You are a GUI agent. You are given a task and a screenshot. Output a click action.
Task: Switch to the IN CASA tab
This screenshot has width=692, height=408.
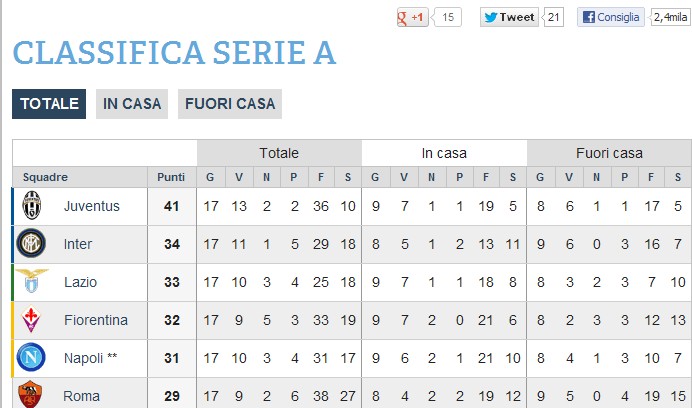tap(132, 104)
